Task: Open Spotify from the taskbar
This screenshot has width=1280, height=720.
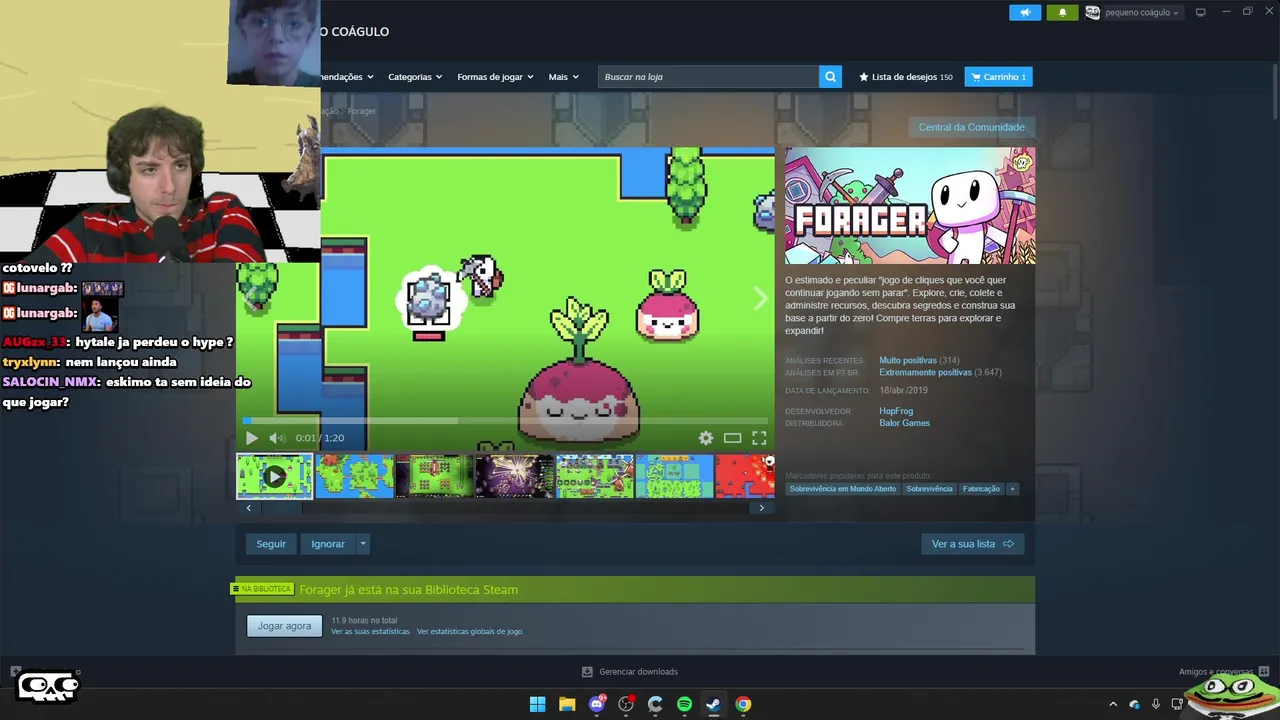Action: tap(684, 704)
